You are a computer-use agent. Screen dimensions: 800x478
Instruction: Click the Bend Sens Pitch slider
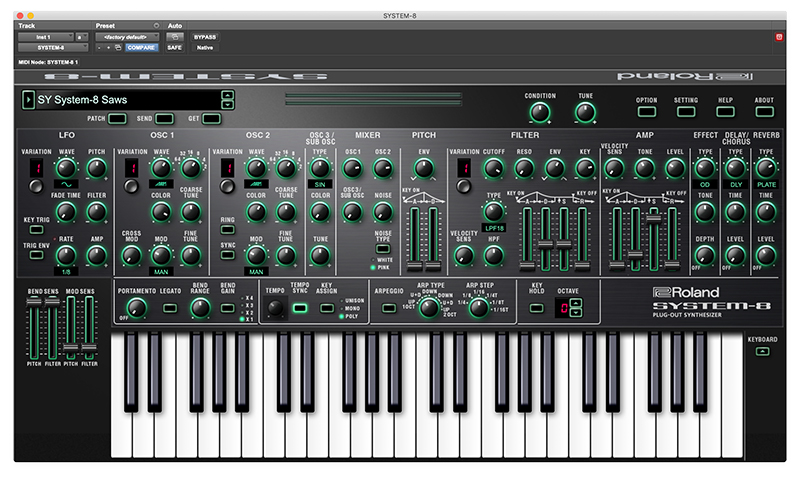point(34,301)
